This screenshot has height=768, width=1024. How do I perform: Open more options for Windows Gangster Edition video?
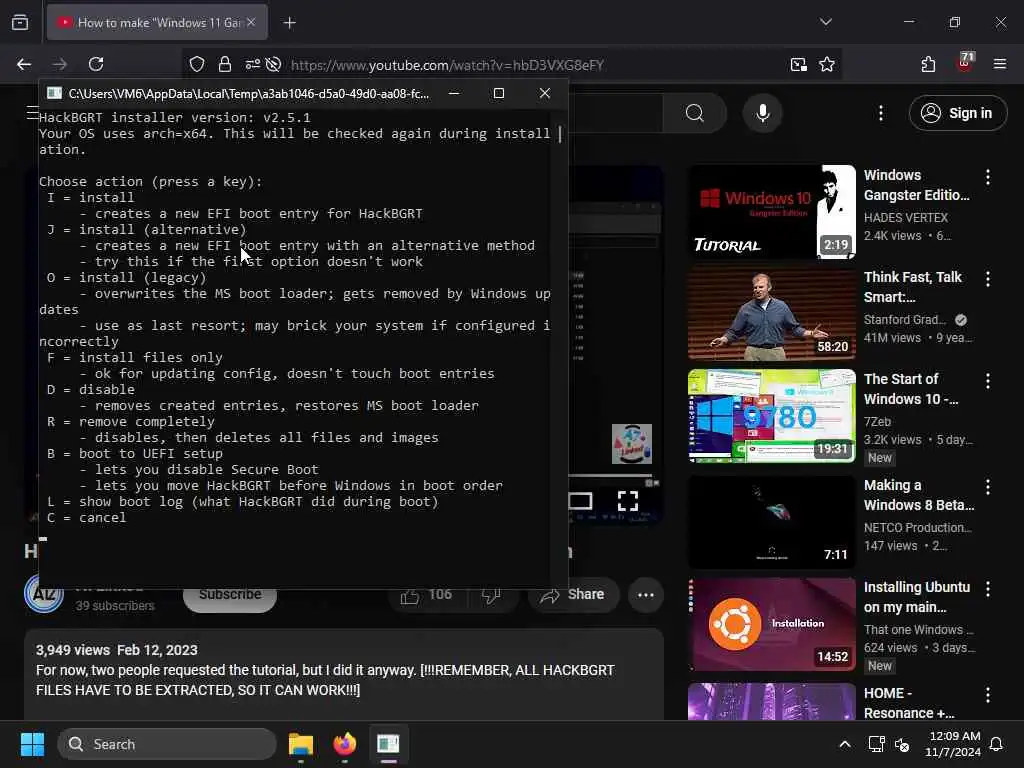(987, 176)
